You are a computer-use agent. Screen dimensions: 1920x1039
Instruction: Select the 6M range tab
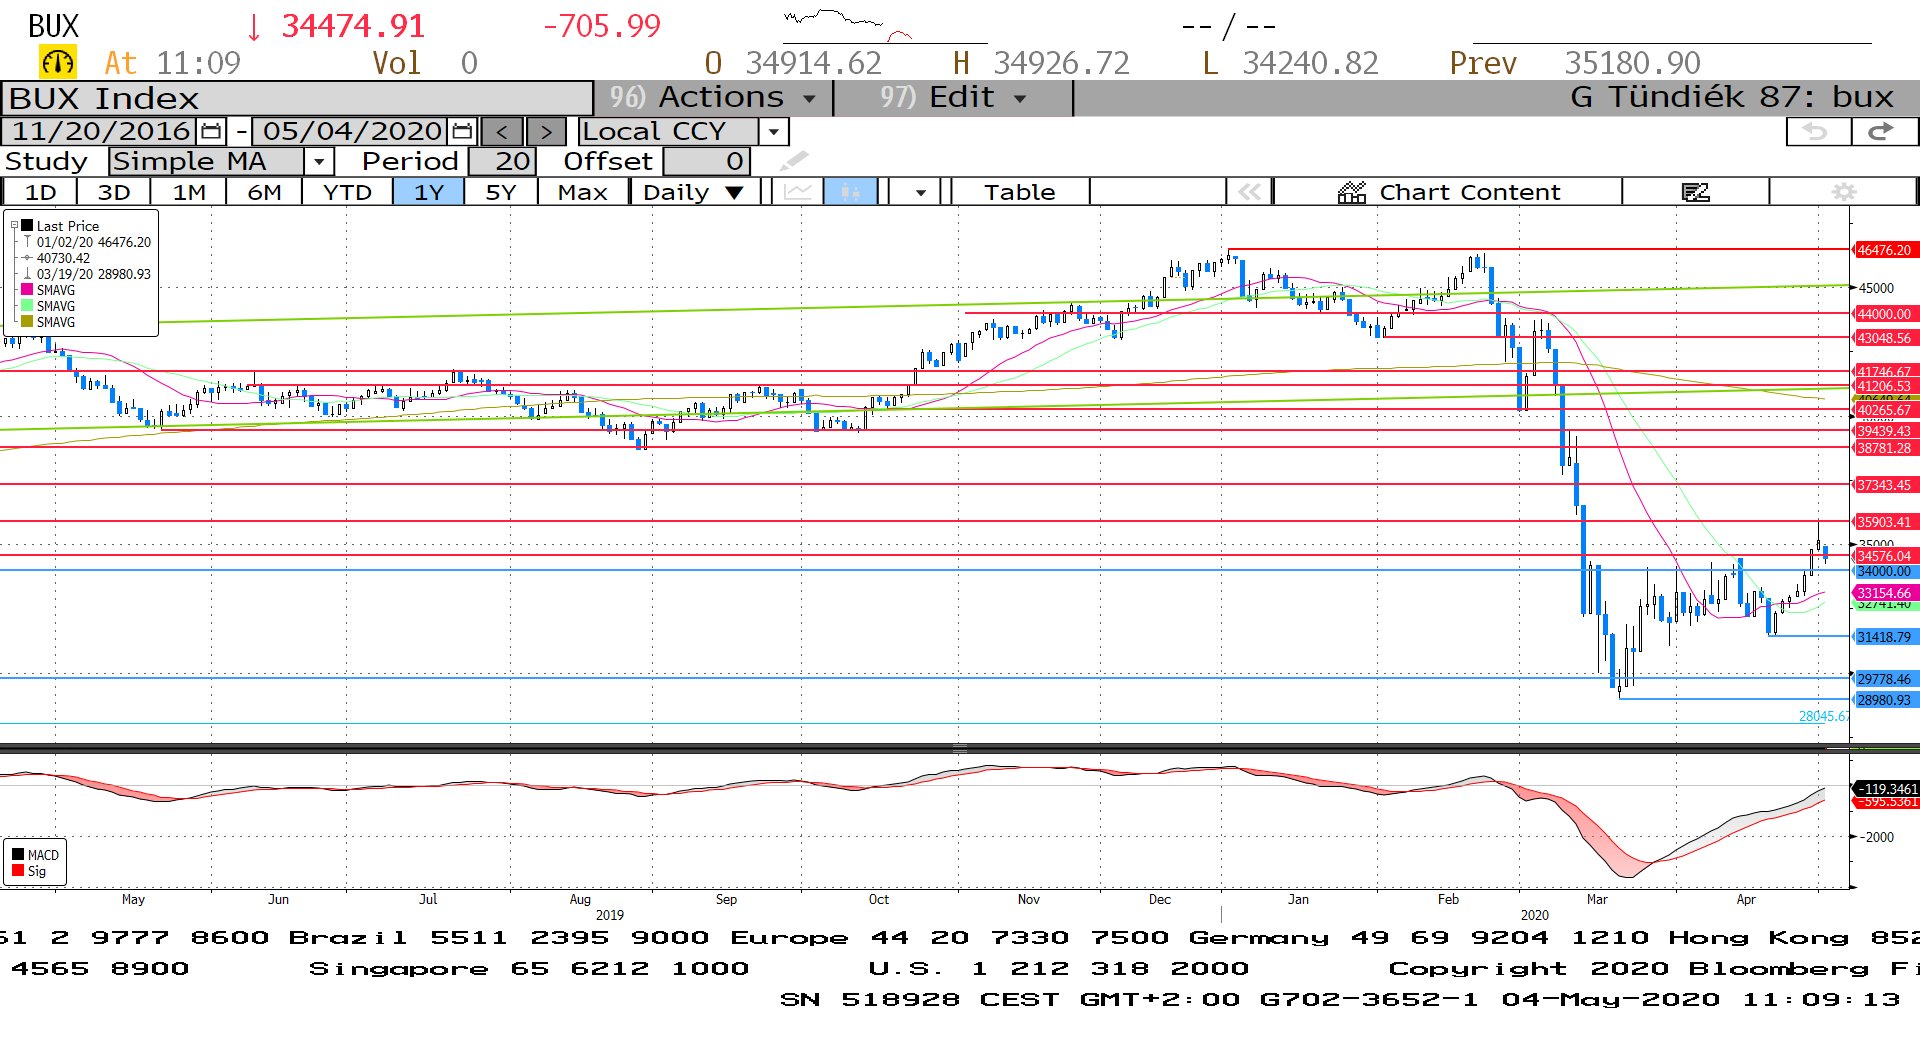pos(264,192)
